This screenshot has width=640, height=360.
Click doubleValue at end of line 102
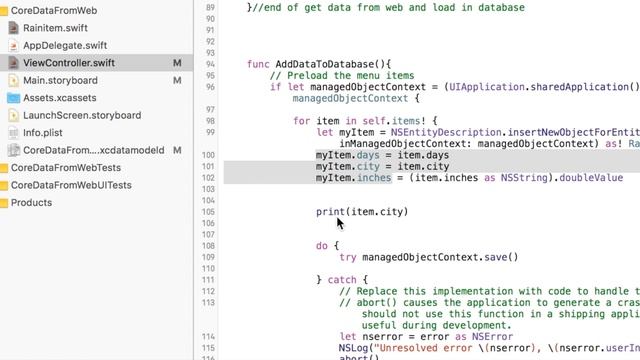click(591, 178)
